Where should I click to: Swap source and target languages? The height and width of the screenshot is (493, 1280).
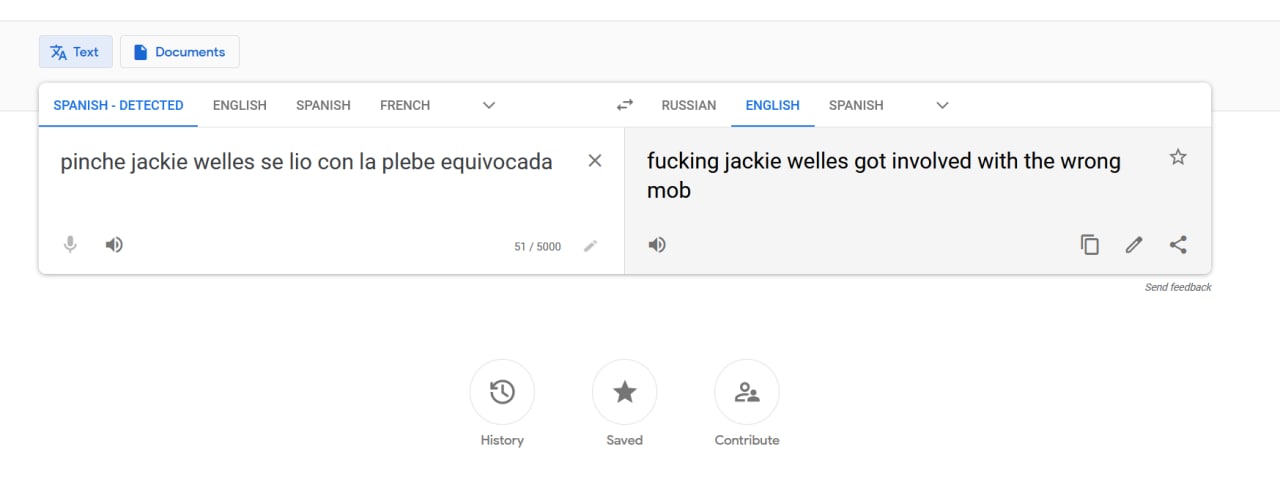[x=625, y=105]
